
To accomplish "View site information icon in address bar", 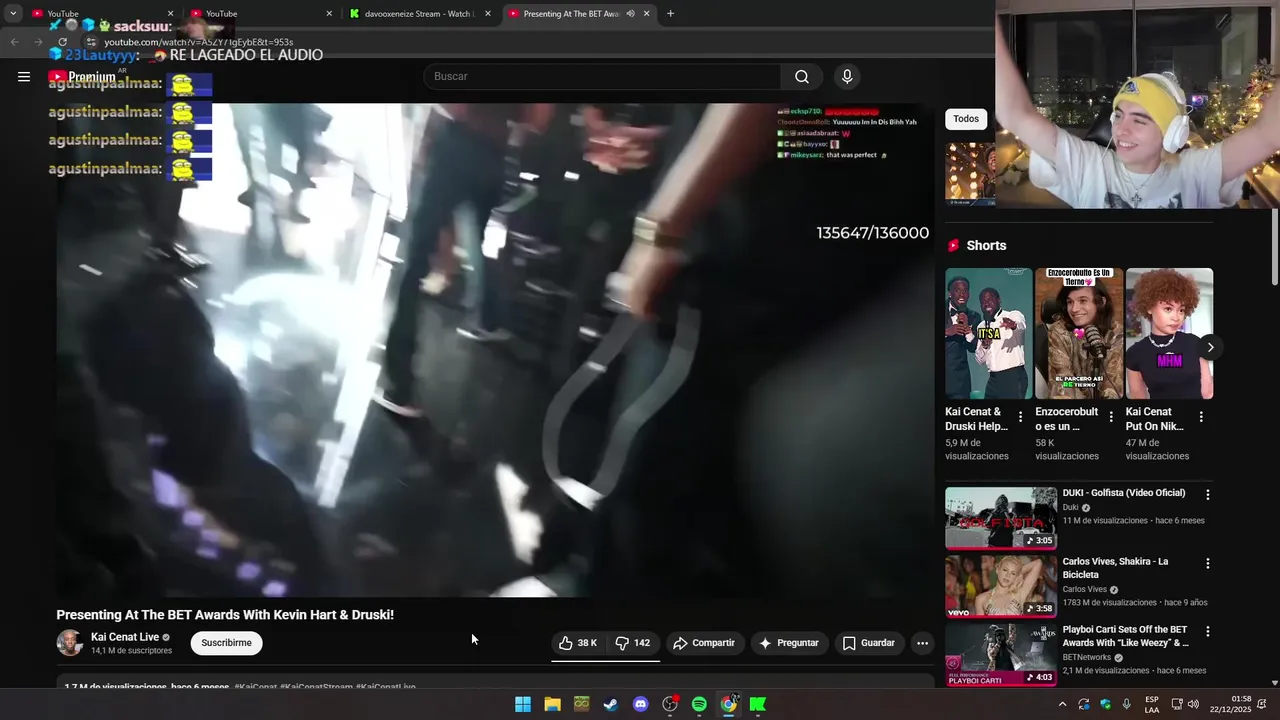I will pos(90,42).
